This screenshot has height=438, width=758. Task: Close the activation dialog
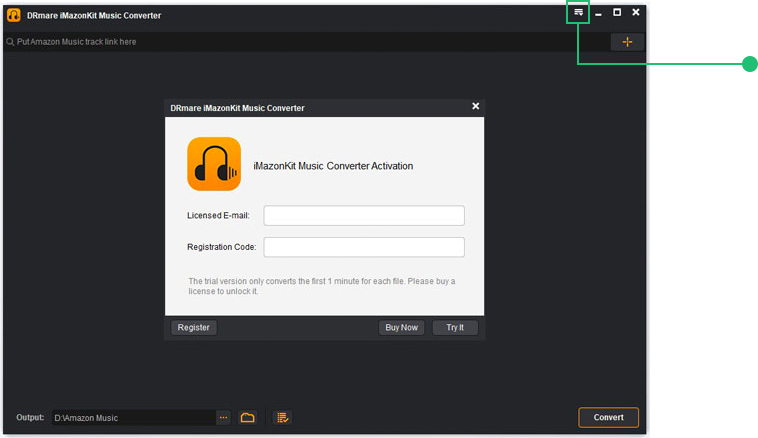476,106
